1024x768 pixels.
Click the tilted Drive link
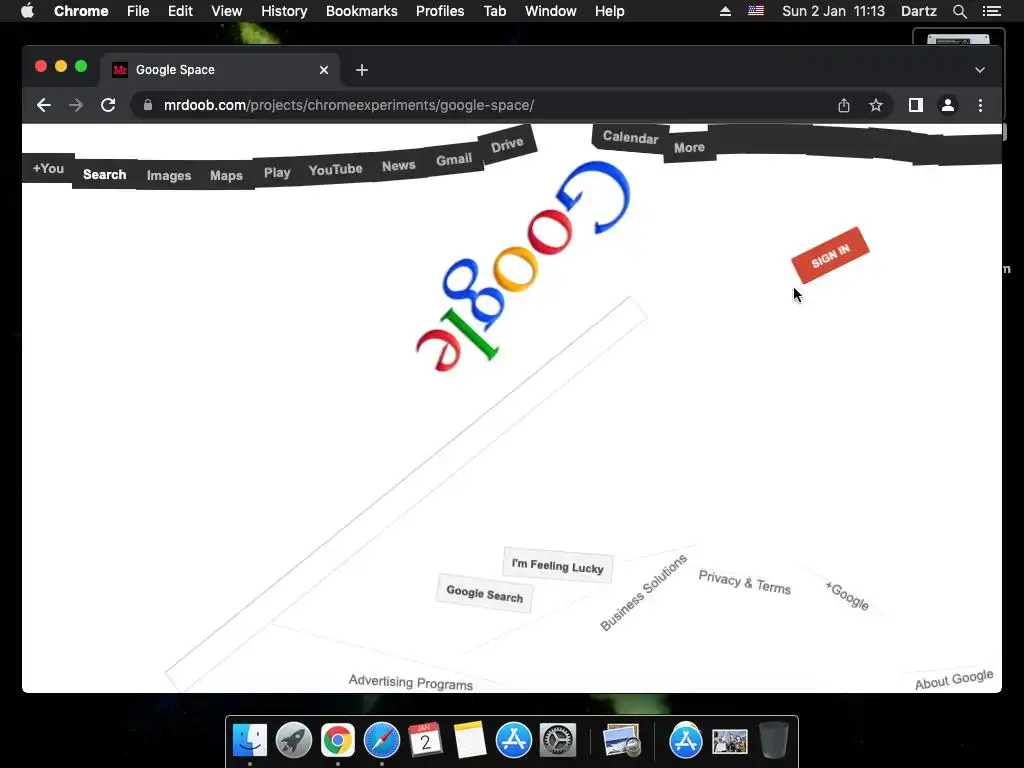(507, 144)
